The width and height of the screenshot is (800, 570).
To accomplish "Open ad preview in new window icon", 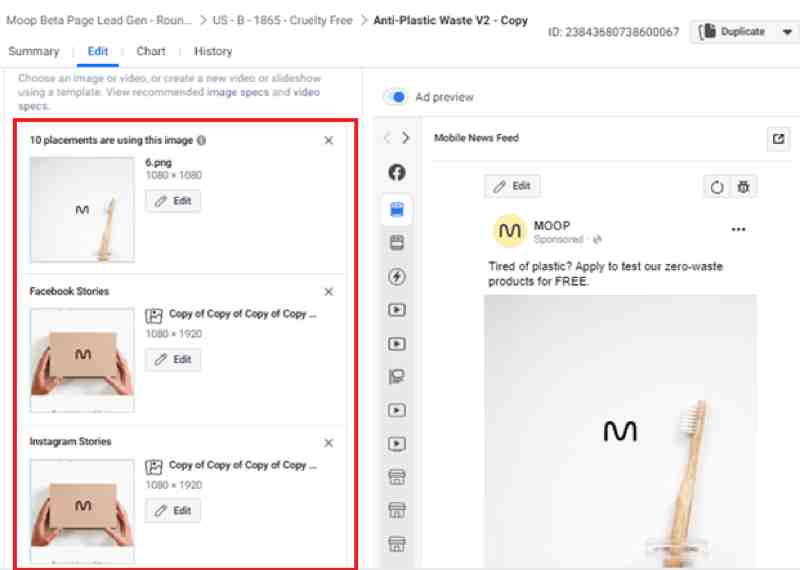I will 778,139.
